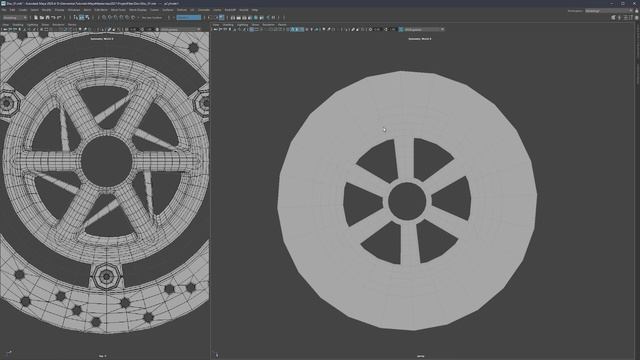Screen dimensions: 640x360
Task: Open Panels menu in right viewport panel
Action: tap(282, 24)
